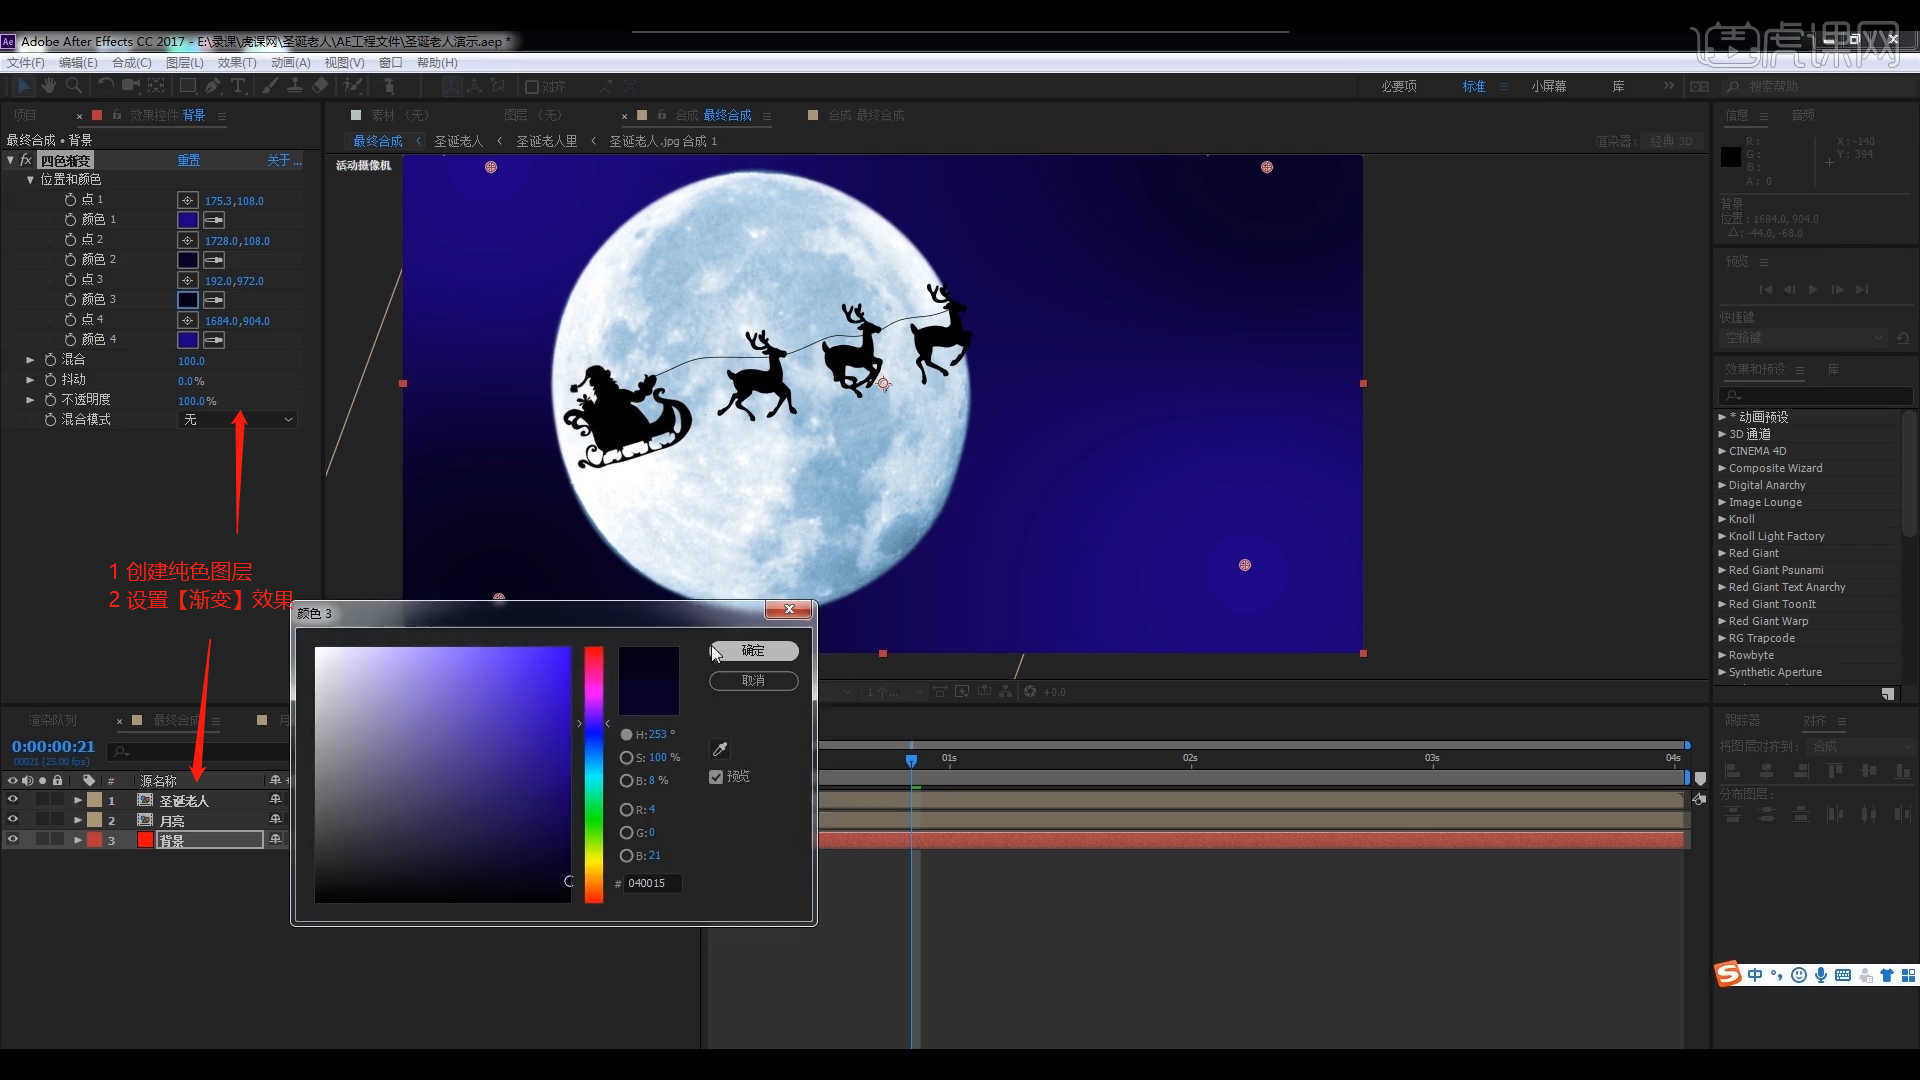Click the point picker for 点 1
The width and height of the screenshot is (1920, 1080).
[x=187, y=200]
